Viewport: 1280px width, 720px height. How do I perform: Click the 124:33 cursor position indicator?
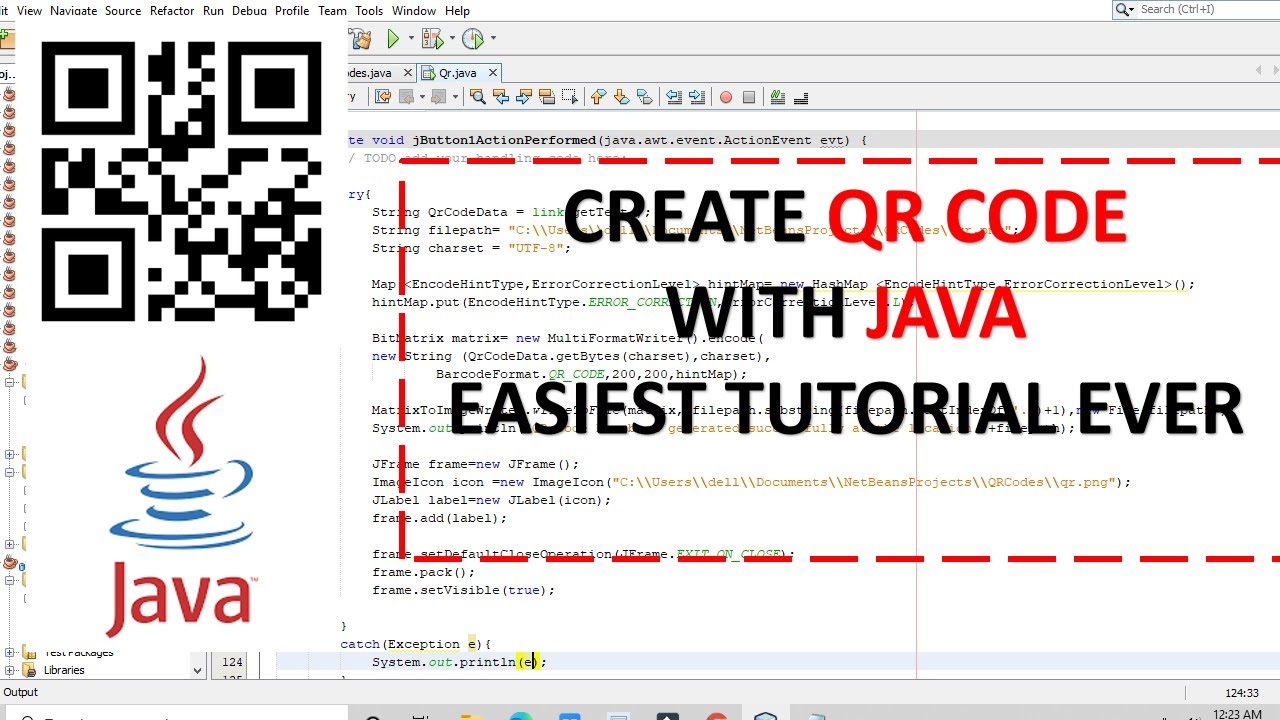pos(1242,692)
